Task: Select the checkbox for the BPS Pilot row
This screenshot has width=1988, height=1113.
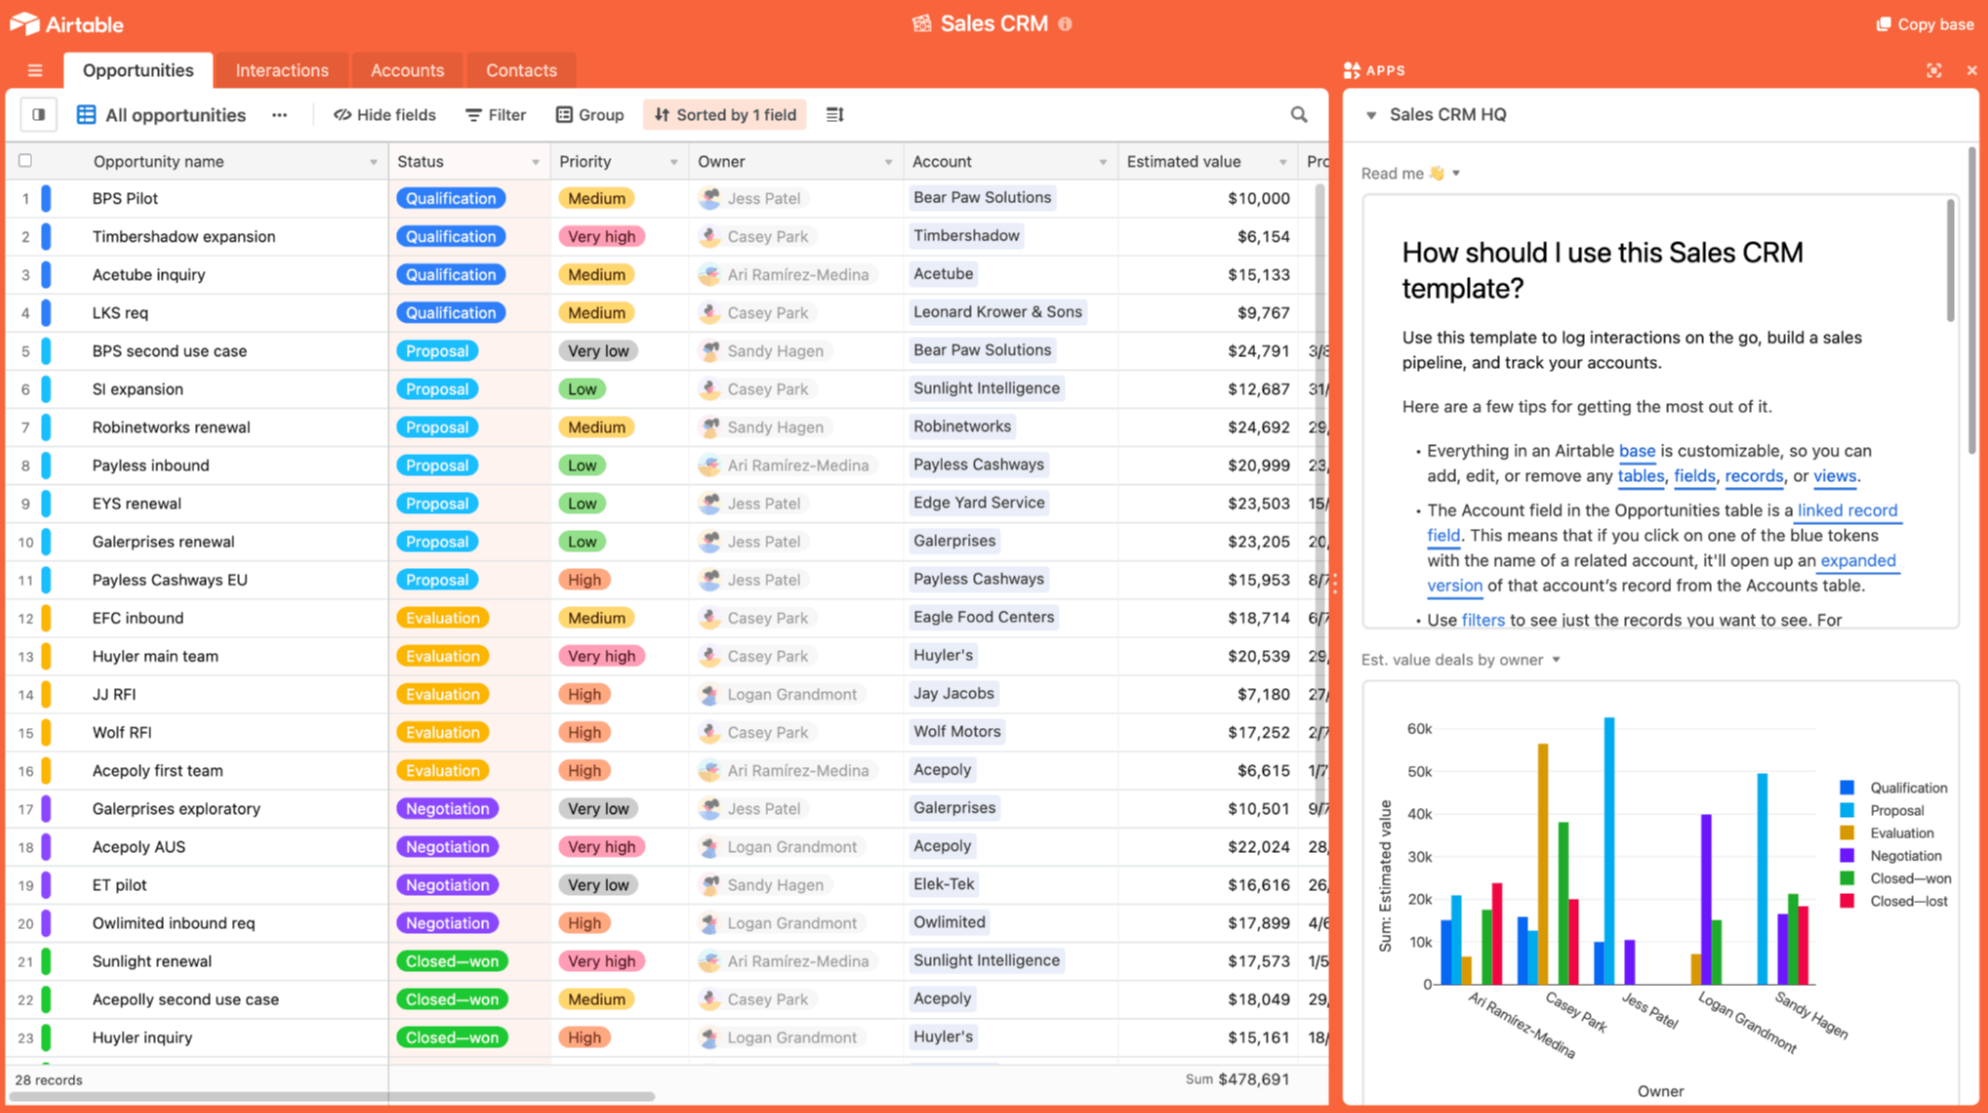Action: [24, 198]
